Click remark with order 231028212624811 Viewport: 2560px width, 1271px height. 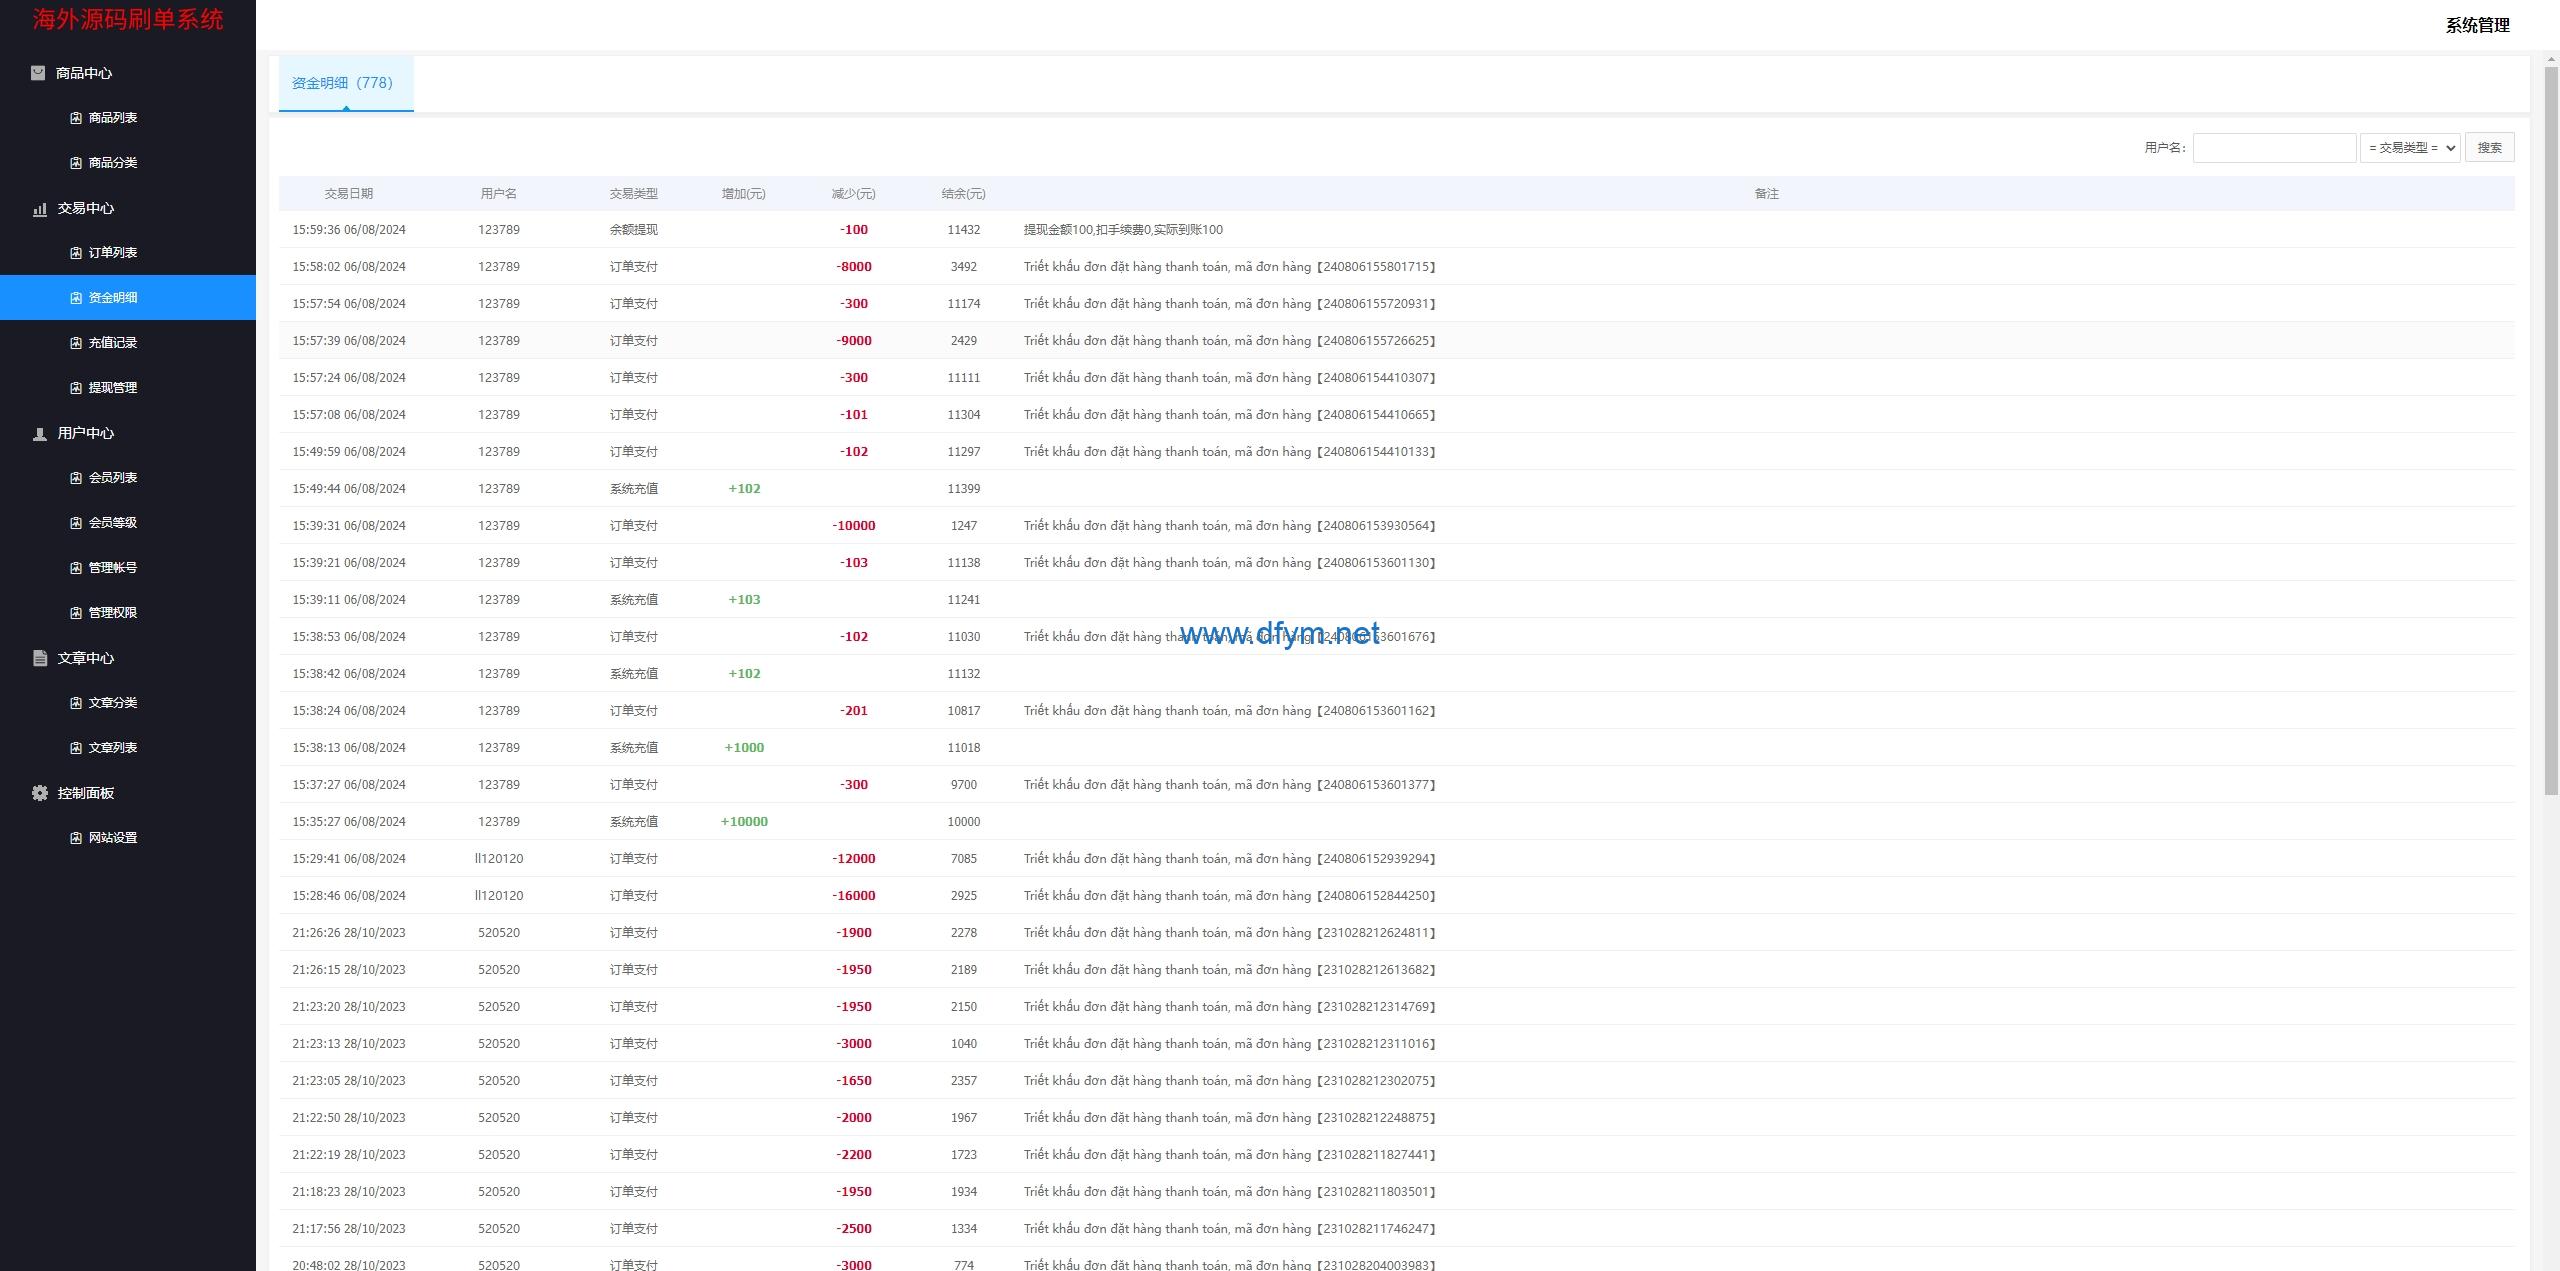[1230, 933]
